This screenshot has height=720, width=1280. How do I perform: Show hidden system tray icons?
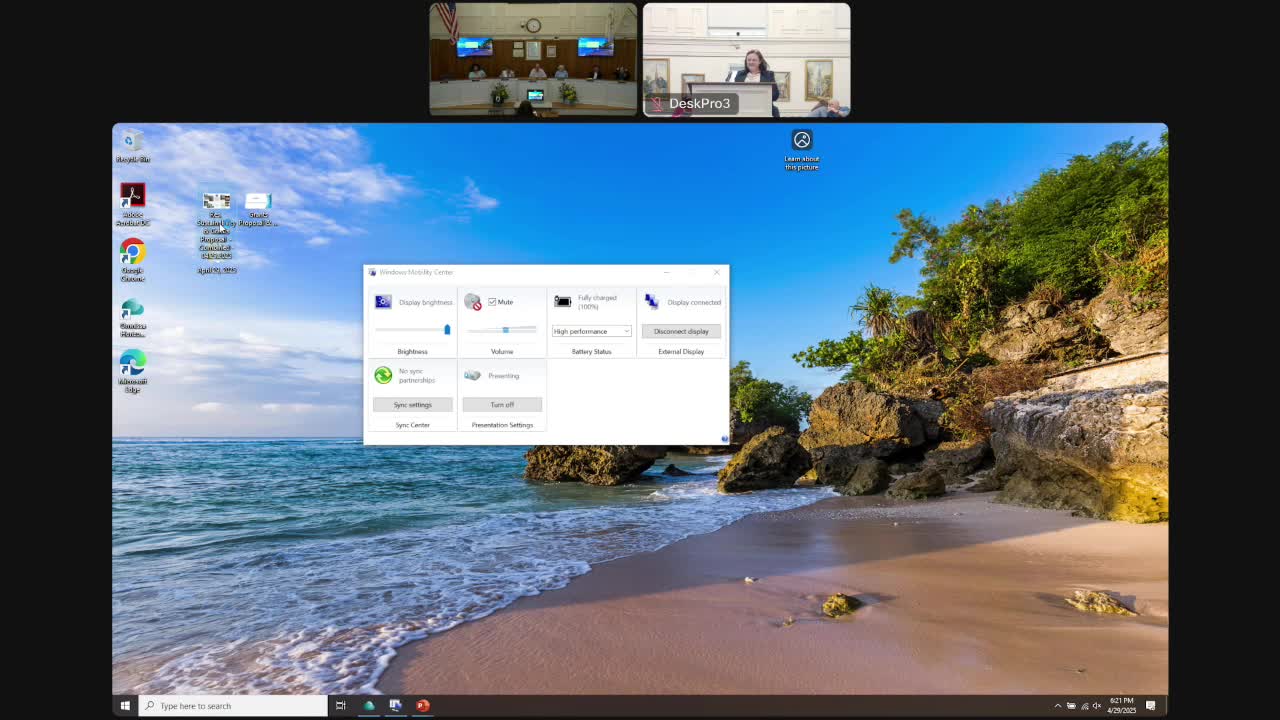(1058, 706)
